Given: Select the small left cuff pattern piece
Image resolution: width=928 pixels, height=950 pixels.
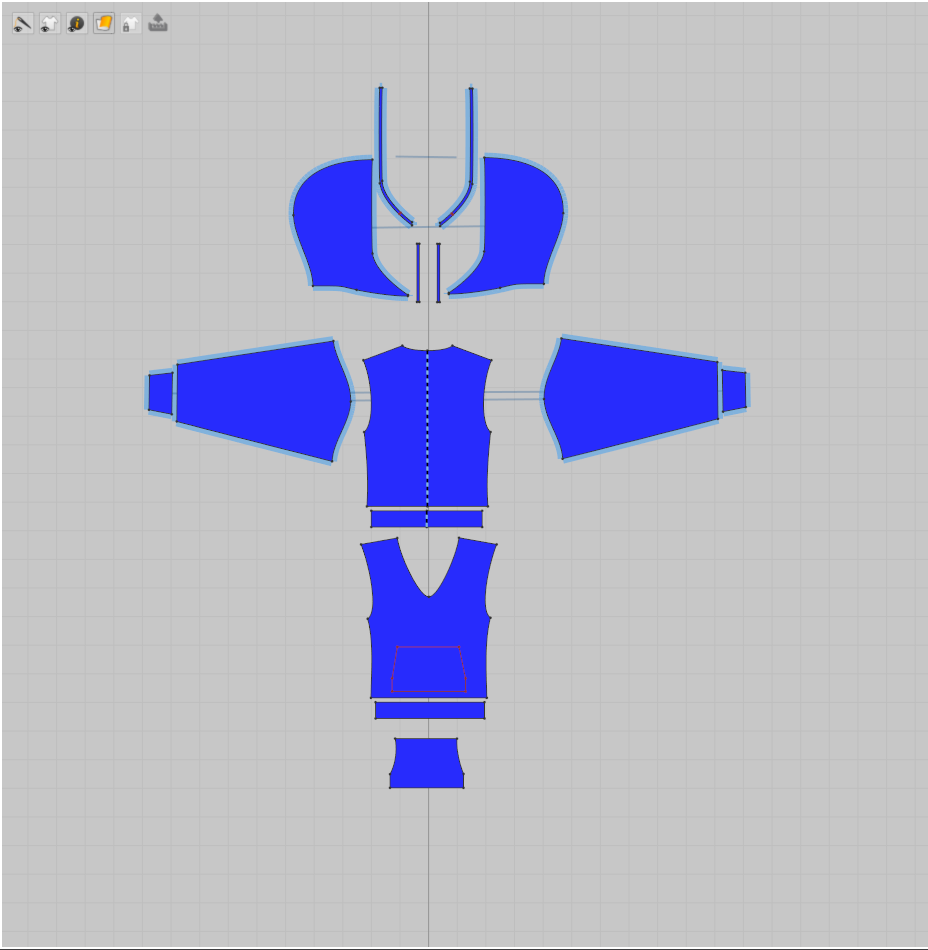Looking at the screenshot, I should coord(161,393).
